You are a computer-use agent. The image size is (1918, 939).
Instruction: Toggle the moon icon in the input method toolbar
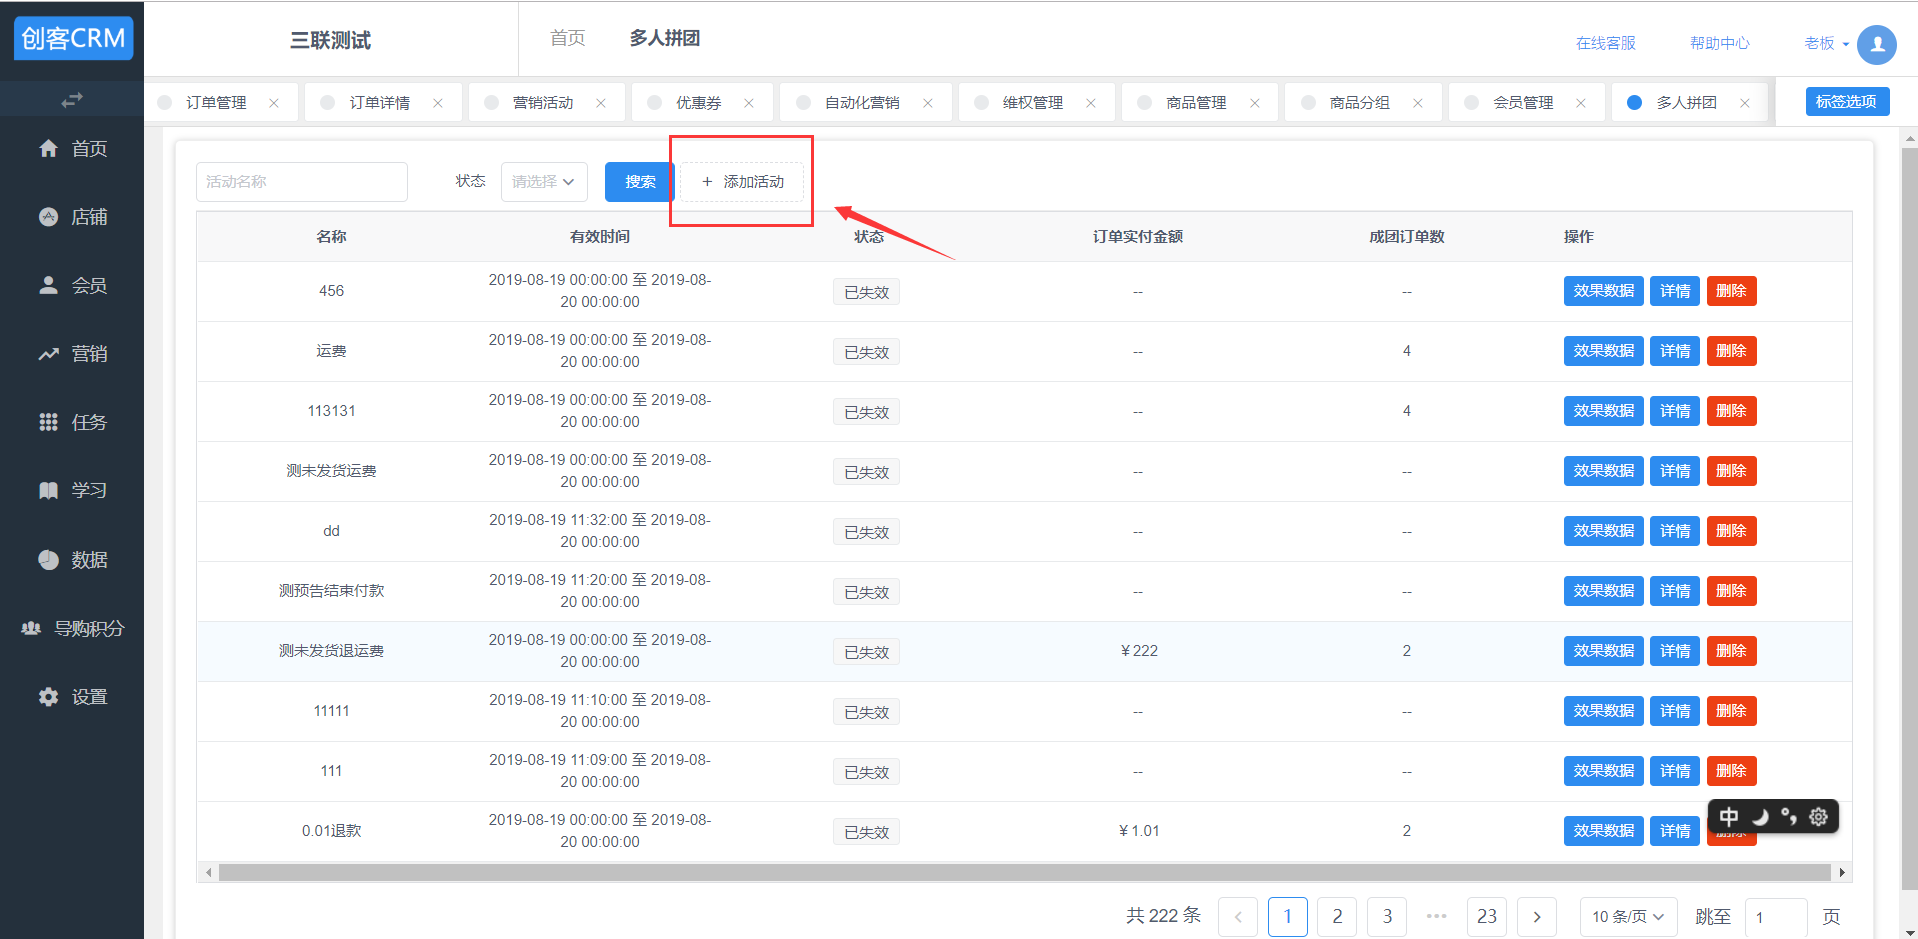1760,817
